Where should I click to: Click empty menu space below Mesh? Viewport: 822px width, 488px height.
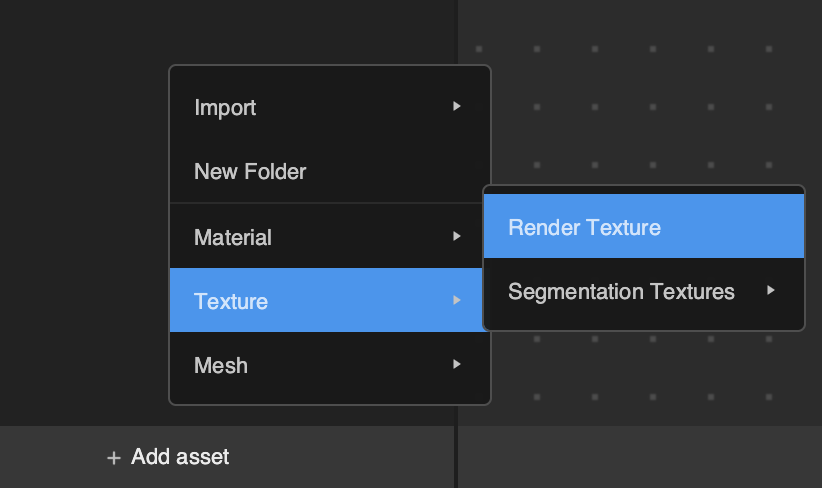pyautogui.click(x=330, y=400)
